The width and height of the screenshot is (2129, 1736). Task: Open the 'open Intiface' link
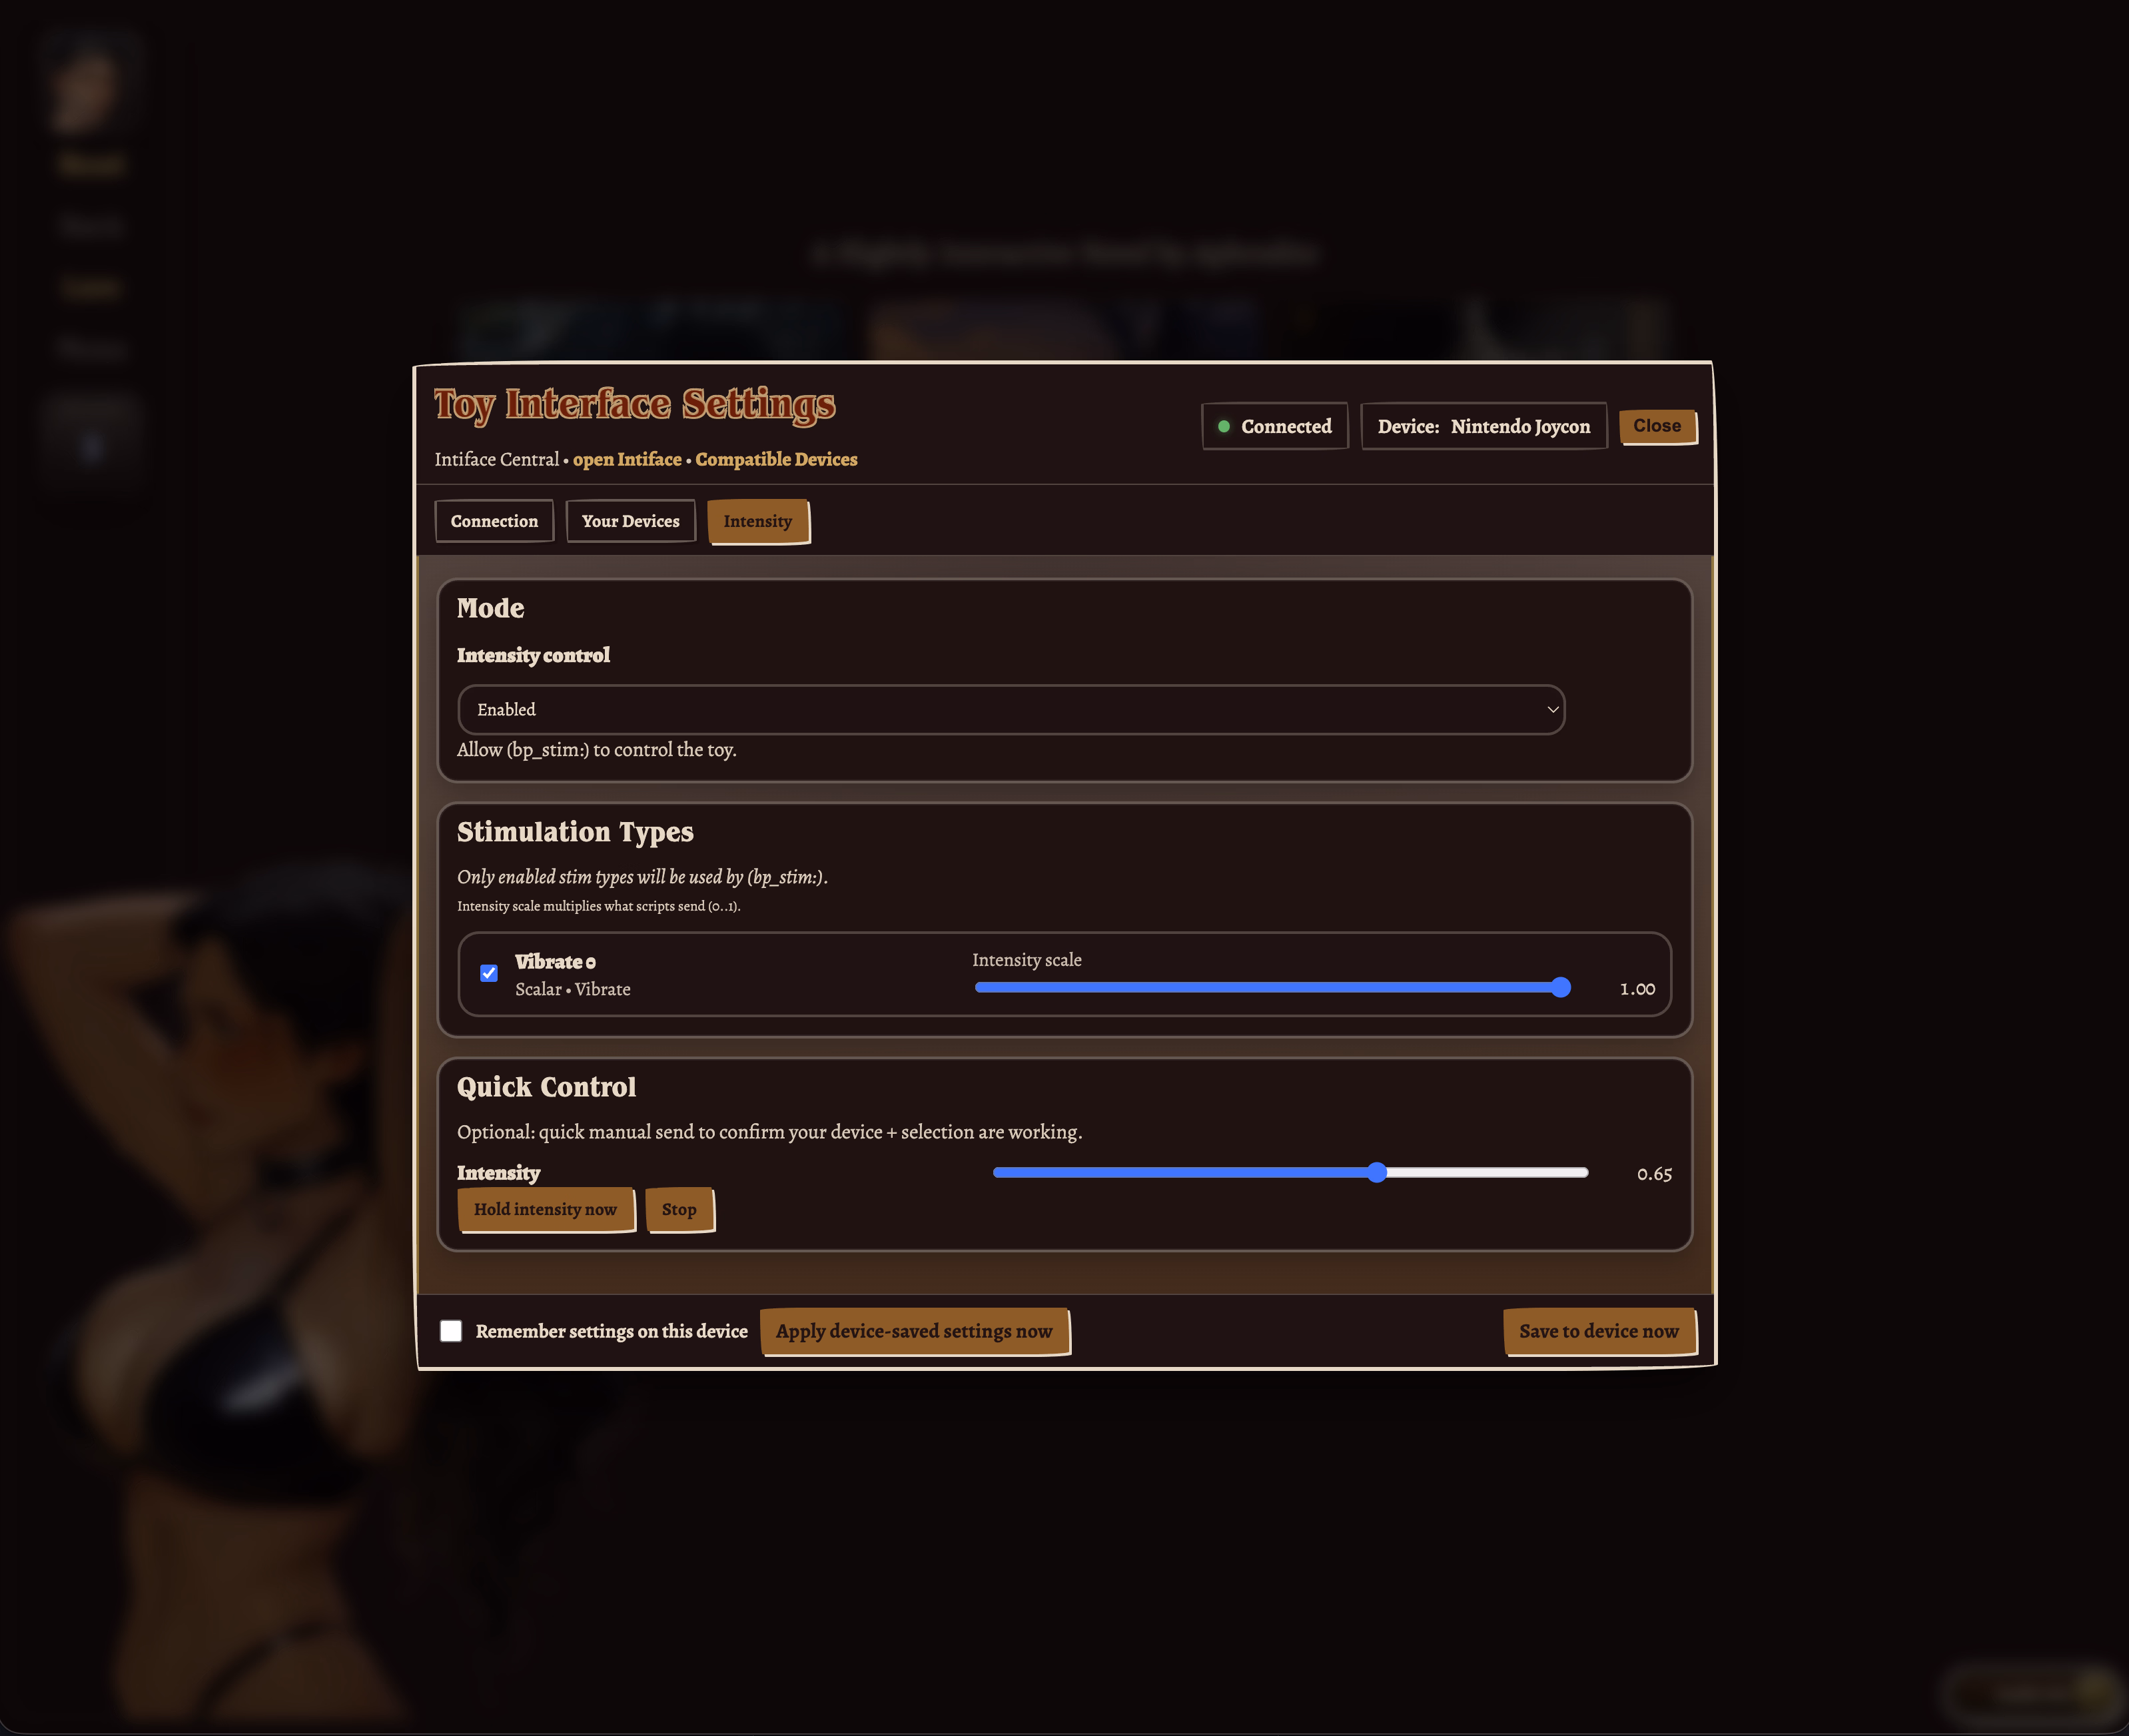[627, 459]
